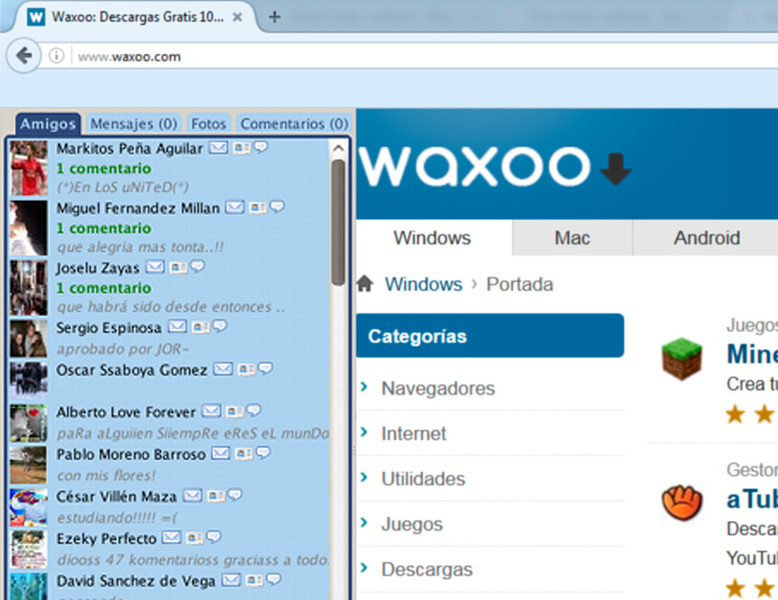Click the Categorías header
Viewport: 778px width, 600px height.
coord(490,336)
